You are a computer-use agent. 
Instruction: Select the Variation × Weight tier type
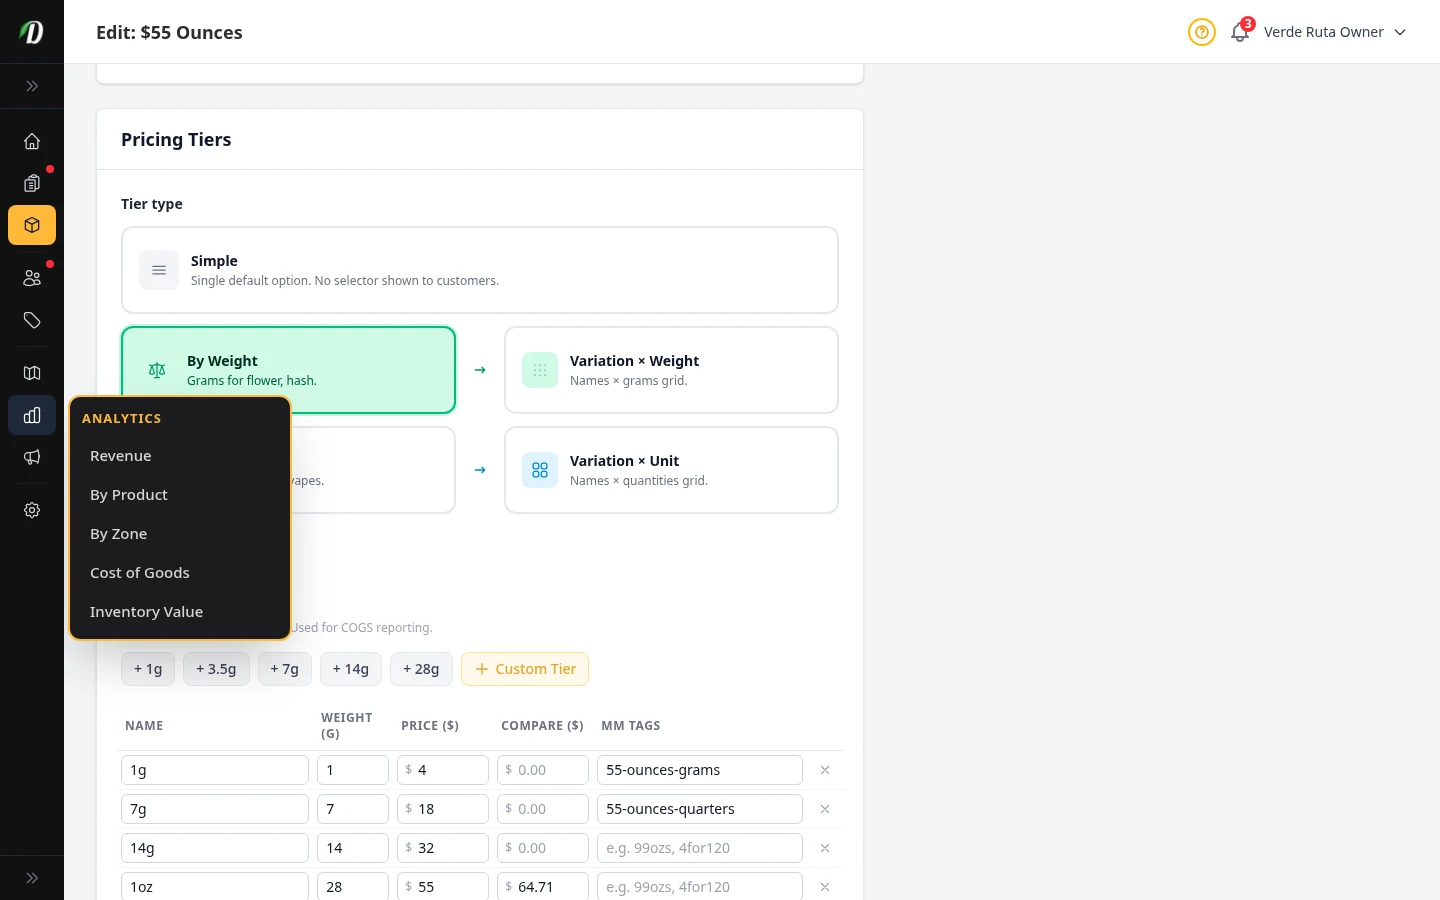672,370
